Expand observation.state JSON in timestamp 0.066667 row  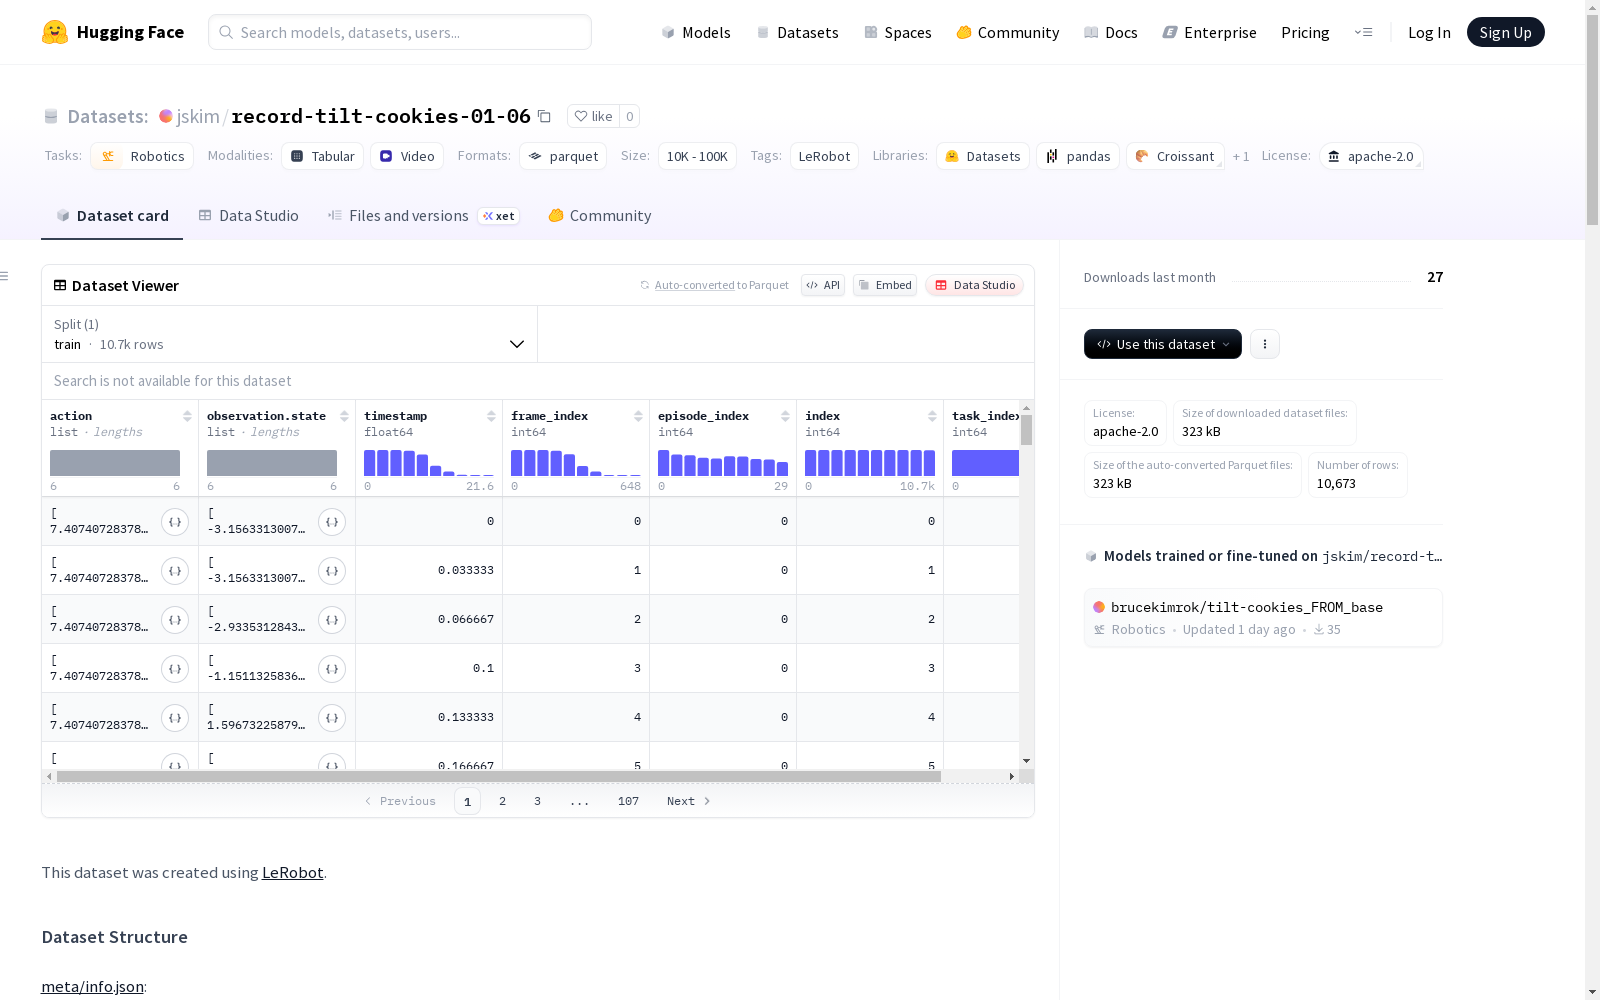332,620
